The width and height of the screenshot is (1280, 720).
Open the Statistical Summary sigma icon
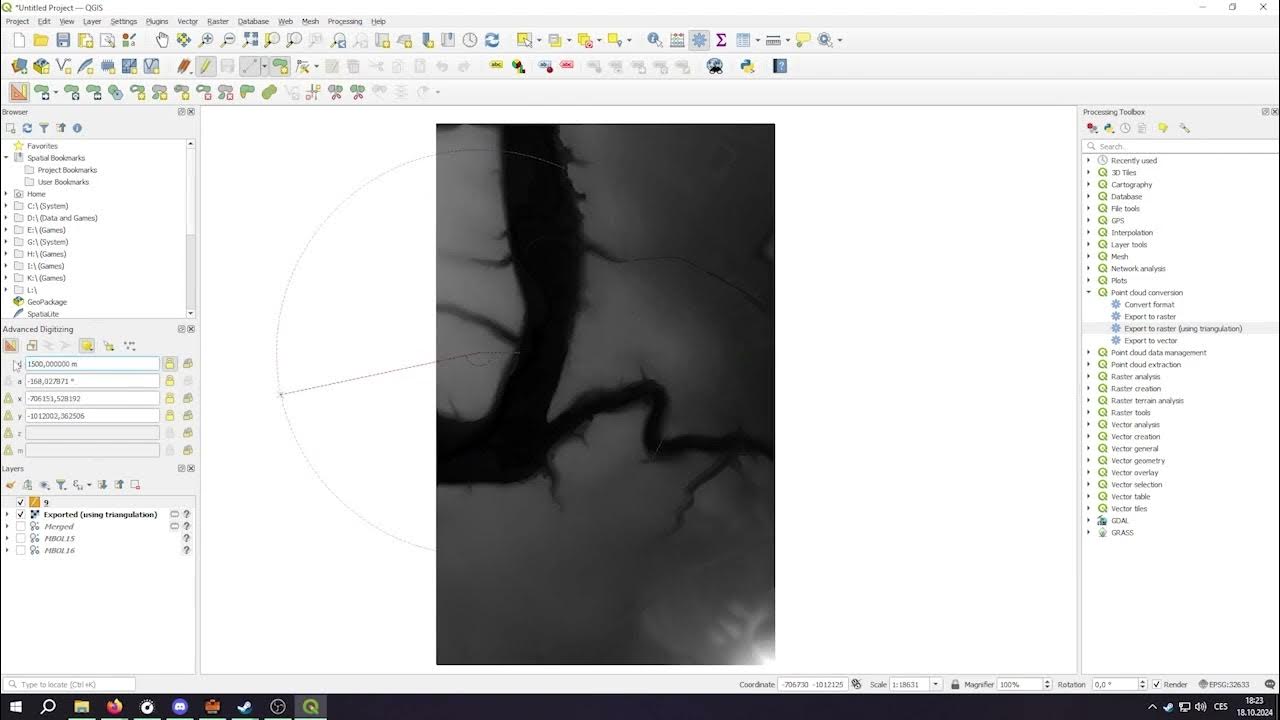click(721, 40)
